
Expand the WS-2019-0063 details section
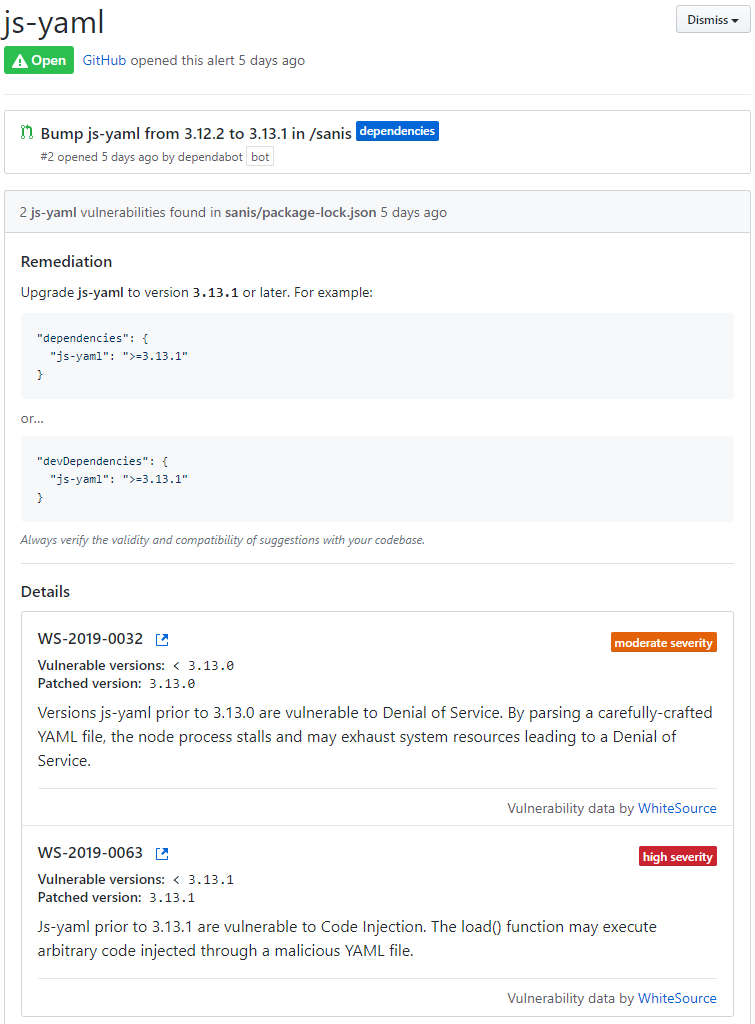coord(90,853)
